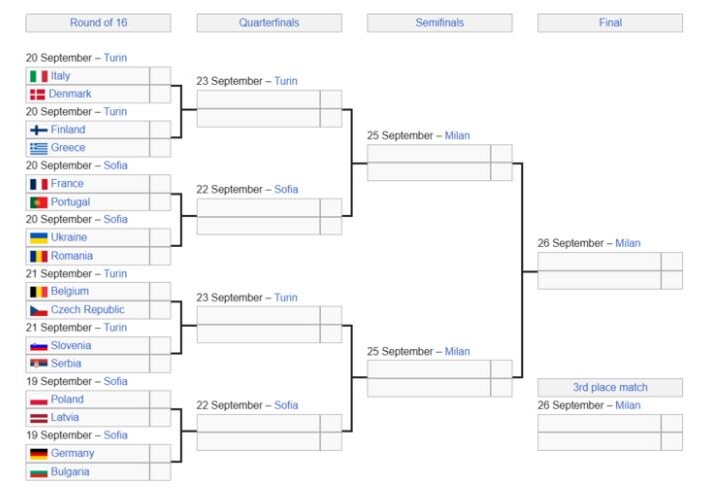Image resolution: width=703 pixels, height=487 pixels.
Task: Open the Finland team link
Action: pos(68,130)
